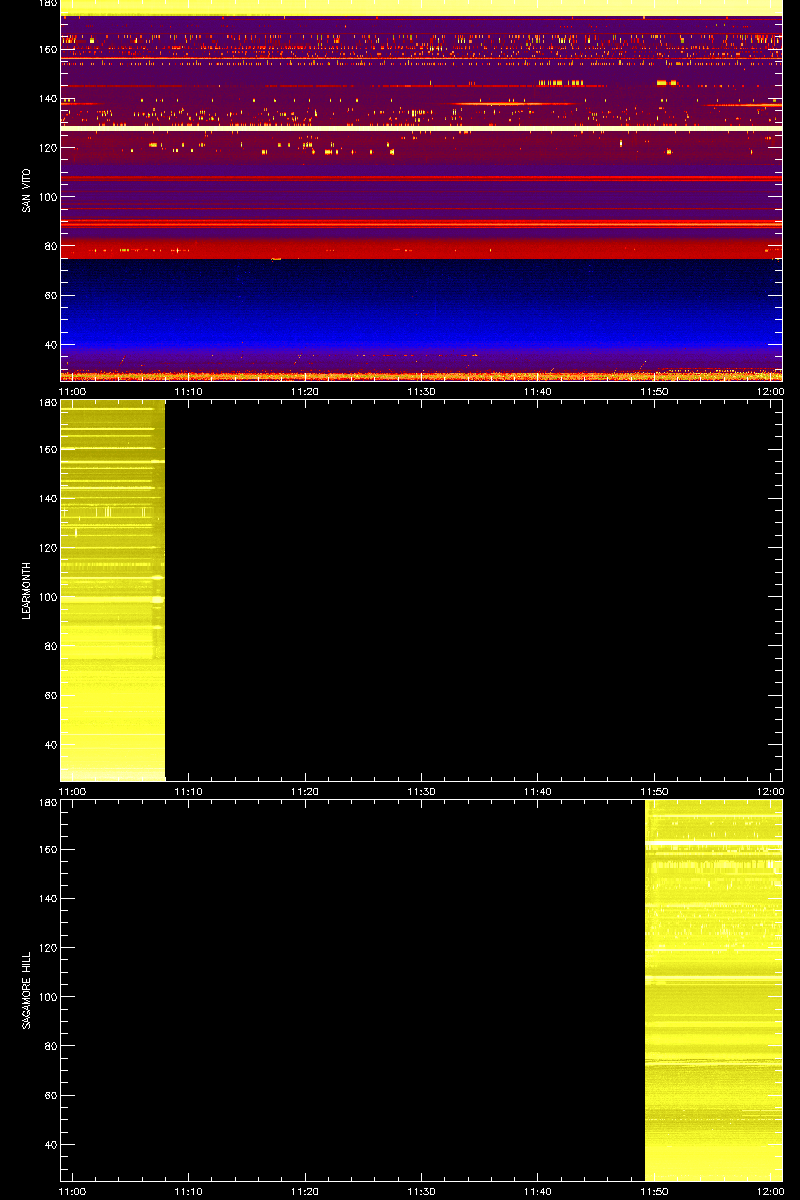Select the 180 frequency label on Learmonth axis
Image resolution: width=800 pixels, height=1200 pixels.
point(47,403)
